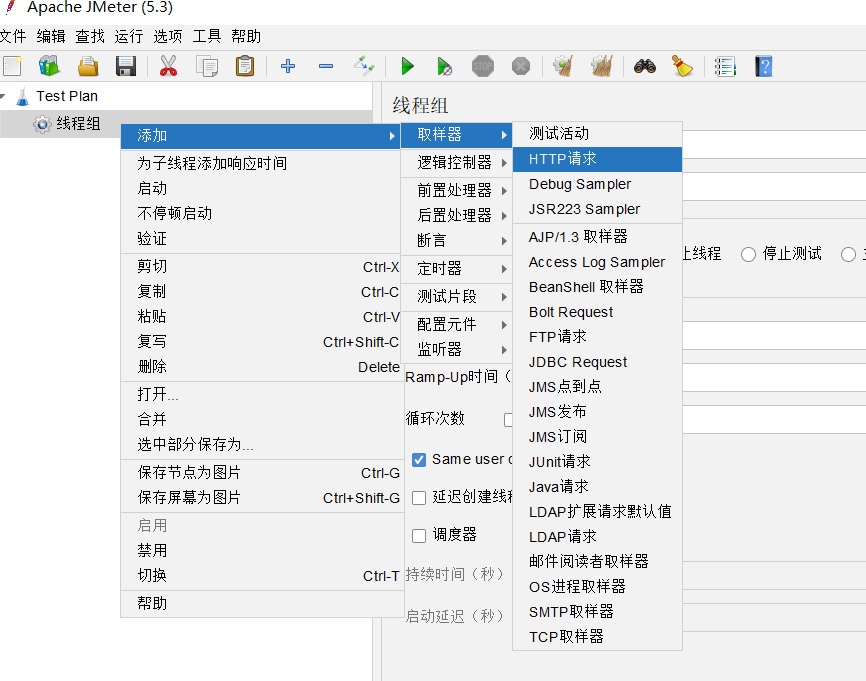This screenshot has height=681, width=866.
Task: Click the Clear results broom icon
Action: tap(563, 66)
